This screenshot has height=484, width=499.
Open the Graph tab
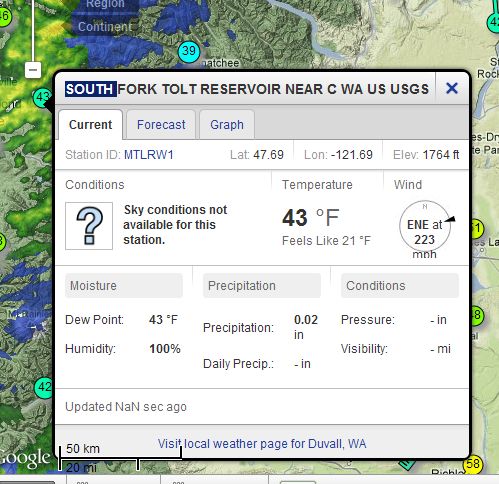[x=227, y=125]
